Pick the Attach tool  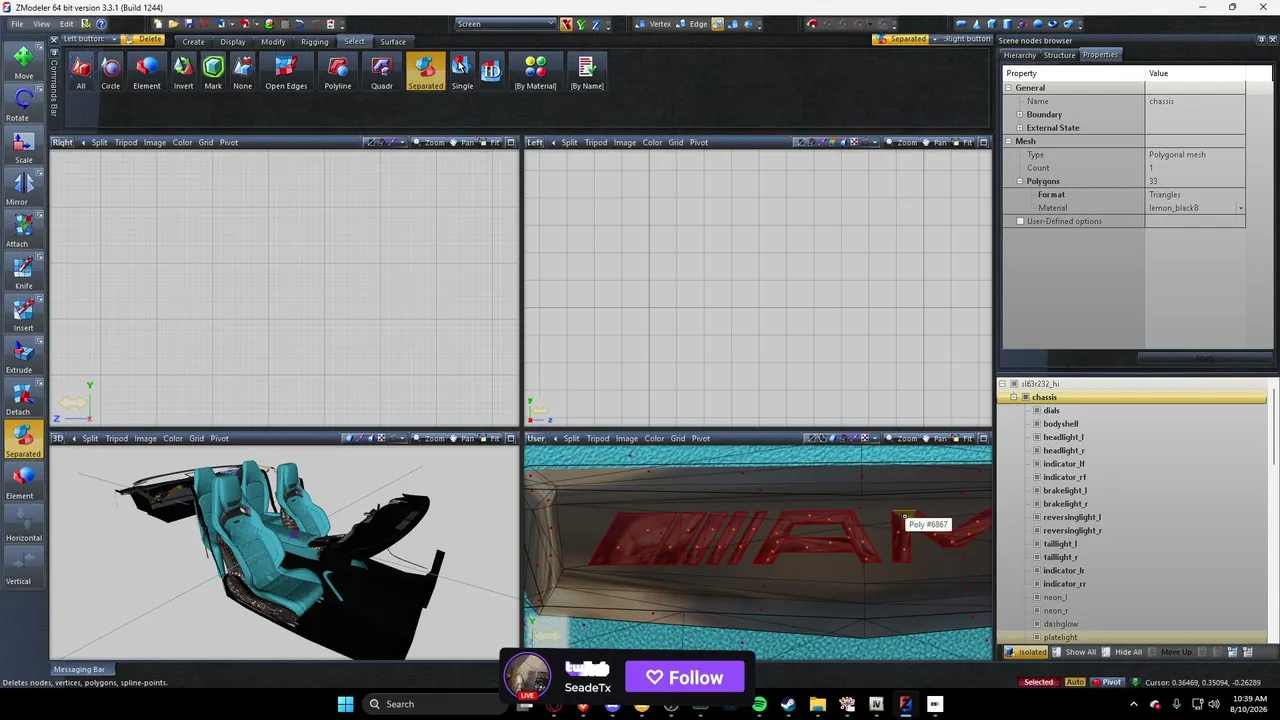(23, 230)
